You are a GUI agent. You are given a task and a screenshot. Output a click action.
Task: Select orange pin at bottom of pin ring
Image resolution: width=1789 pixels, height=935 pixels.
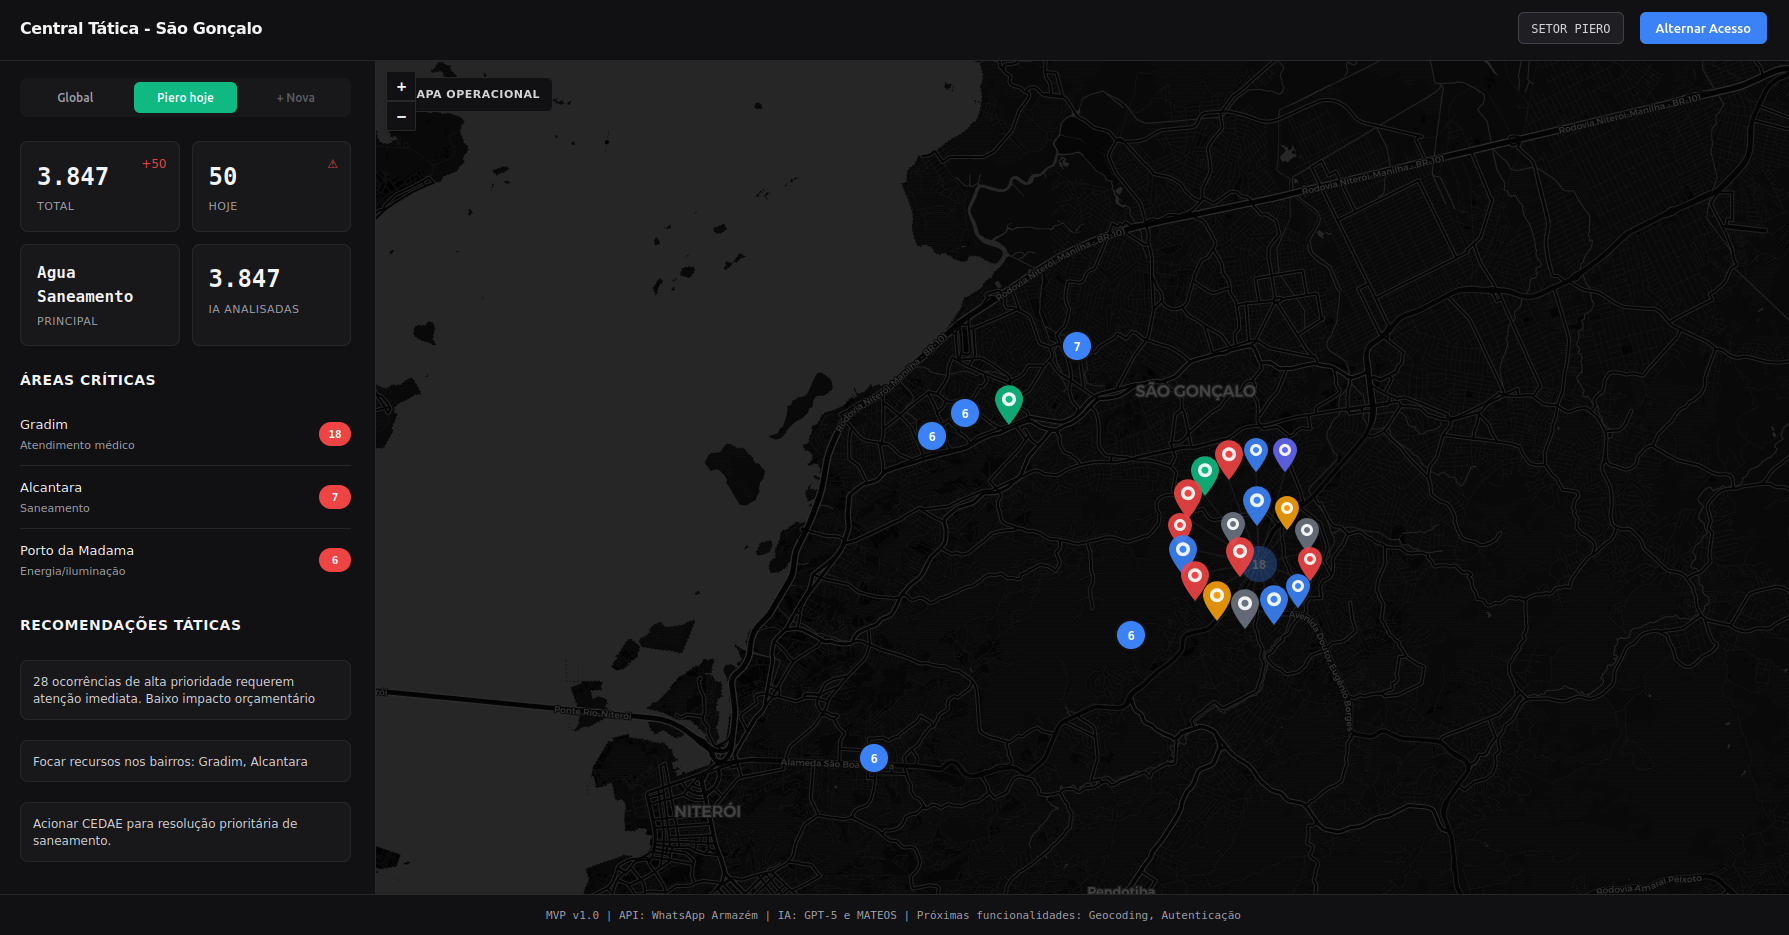[x=1217, y=598]
